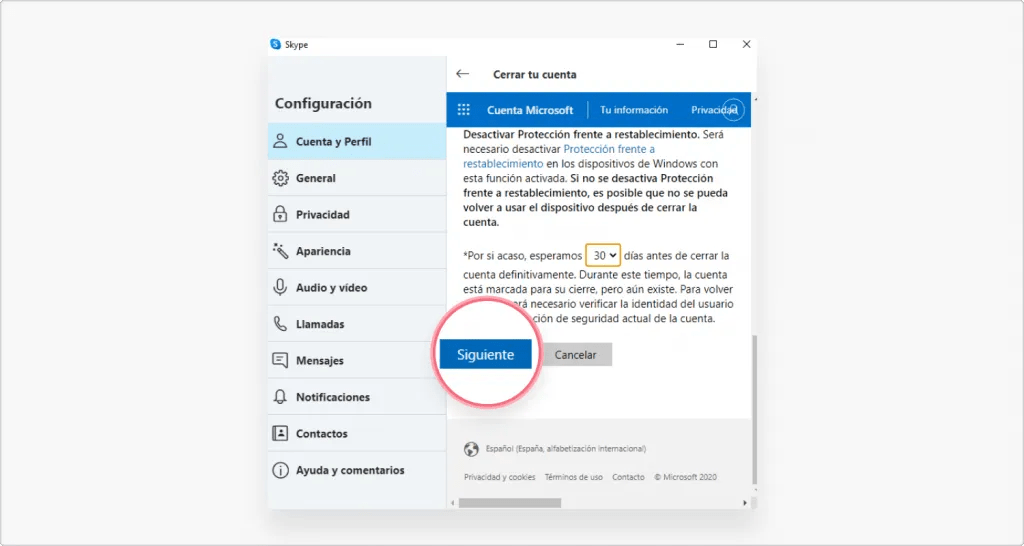Click the globe language icon in footer
Screen dimensions: 1024x546
click(x=471, y=449)
